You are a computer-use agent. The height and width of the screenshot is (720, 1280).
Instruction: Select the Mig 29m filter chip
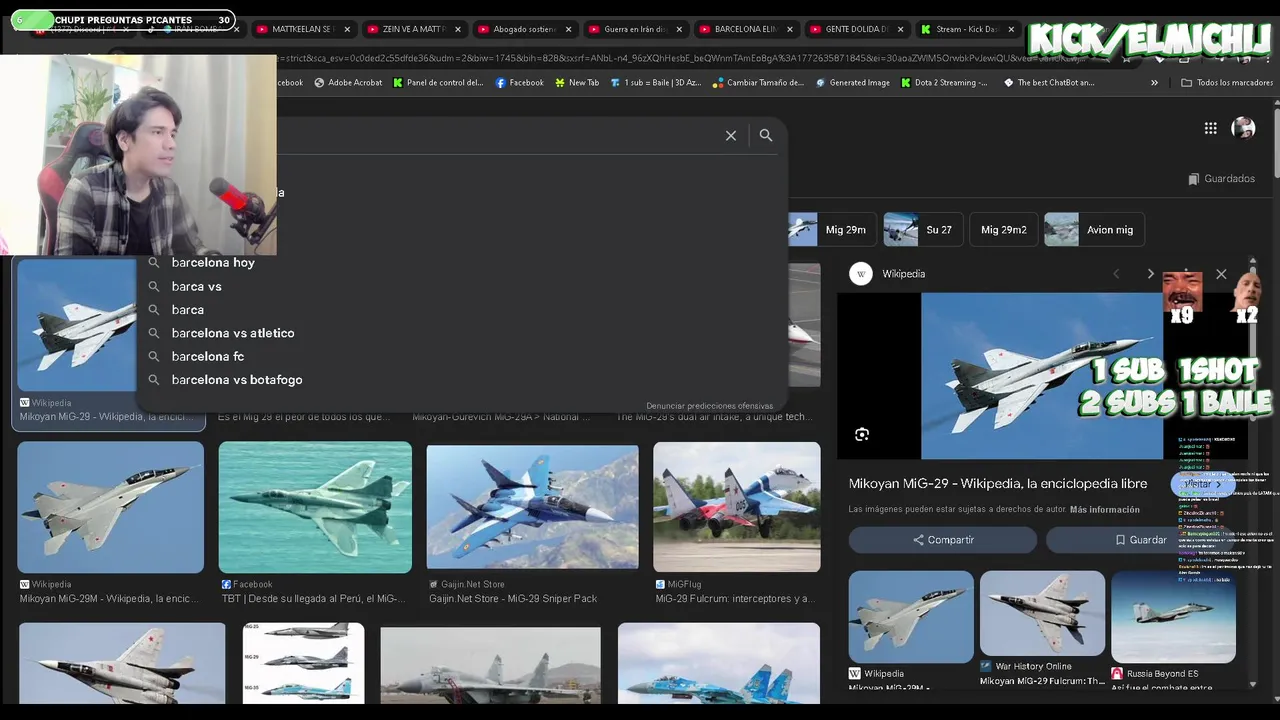(x=830, y=230)
